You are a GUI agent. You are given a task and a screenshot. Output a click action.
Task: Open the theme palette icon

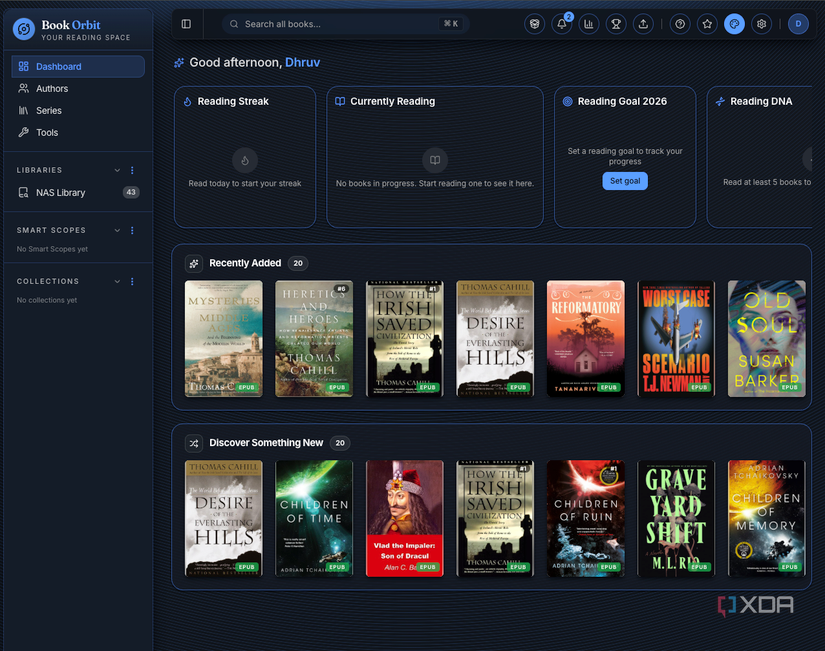(735, 24)
